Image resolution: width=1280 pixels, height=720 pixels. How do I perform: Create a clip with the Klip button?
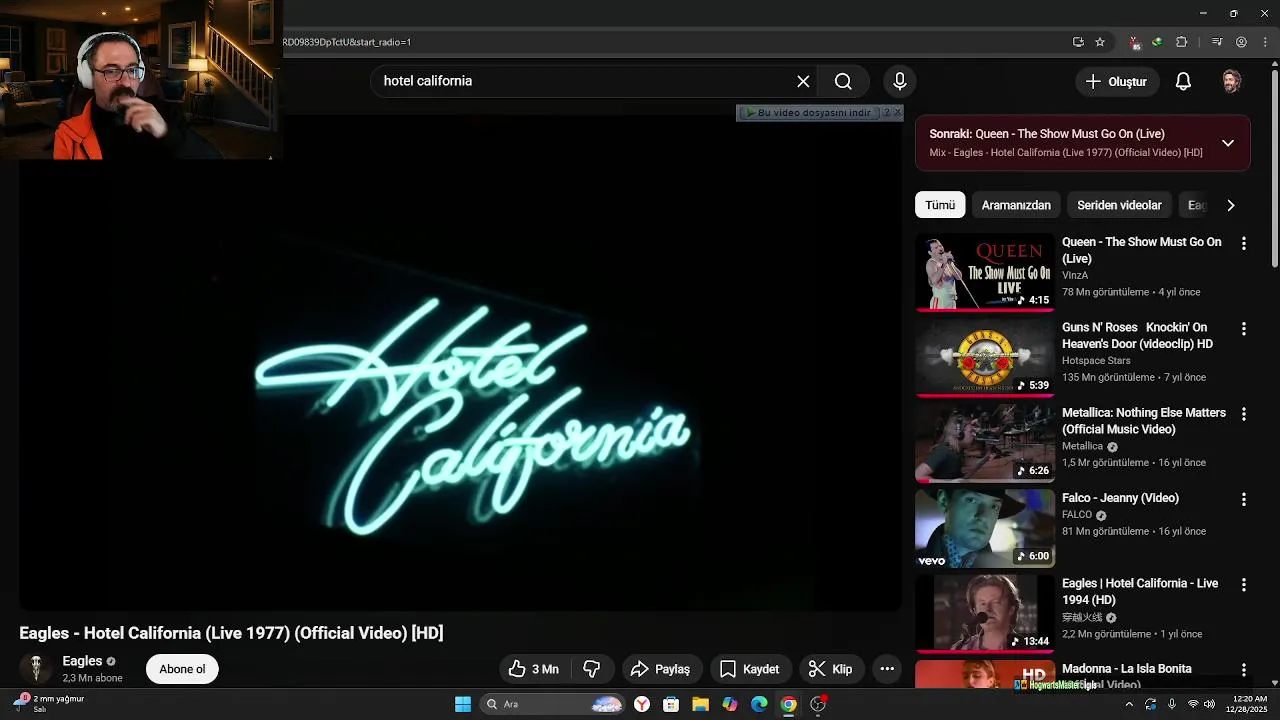[x=831, y=669]
